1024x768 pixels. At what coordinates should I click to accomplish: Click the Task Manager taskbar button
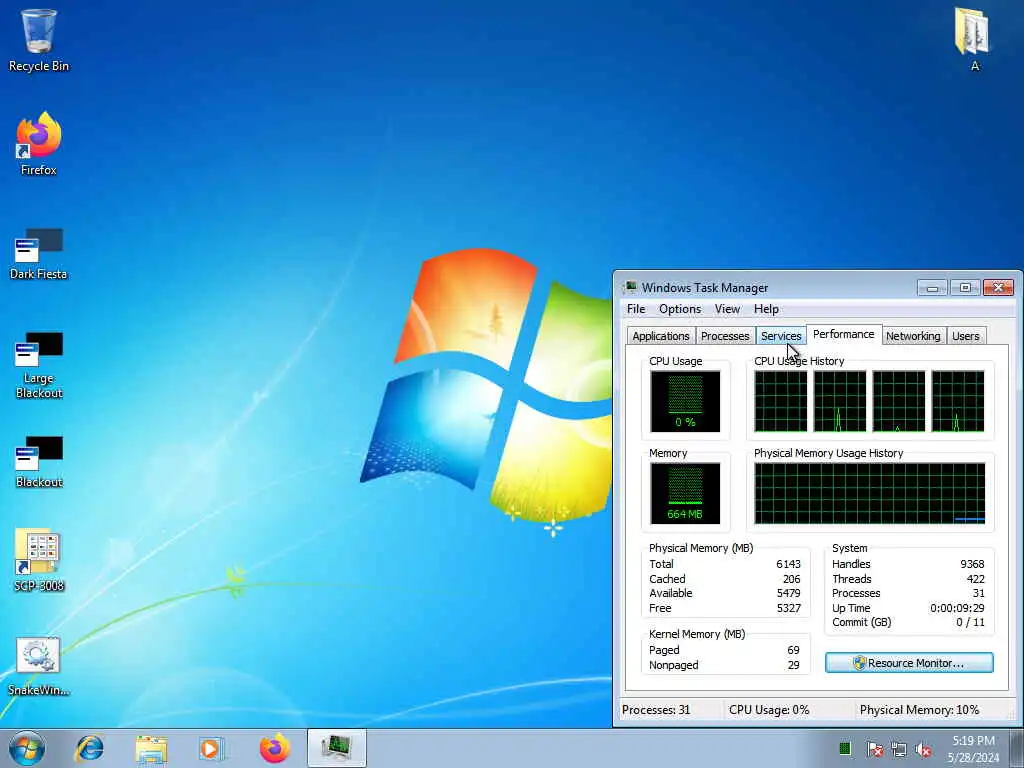point(337,748)
